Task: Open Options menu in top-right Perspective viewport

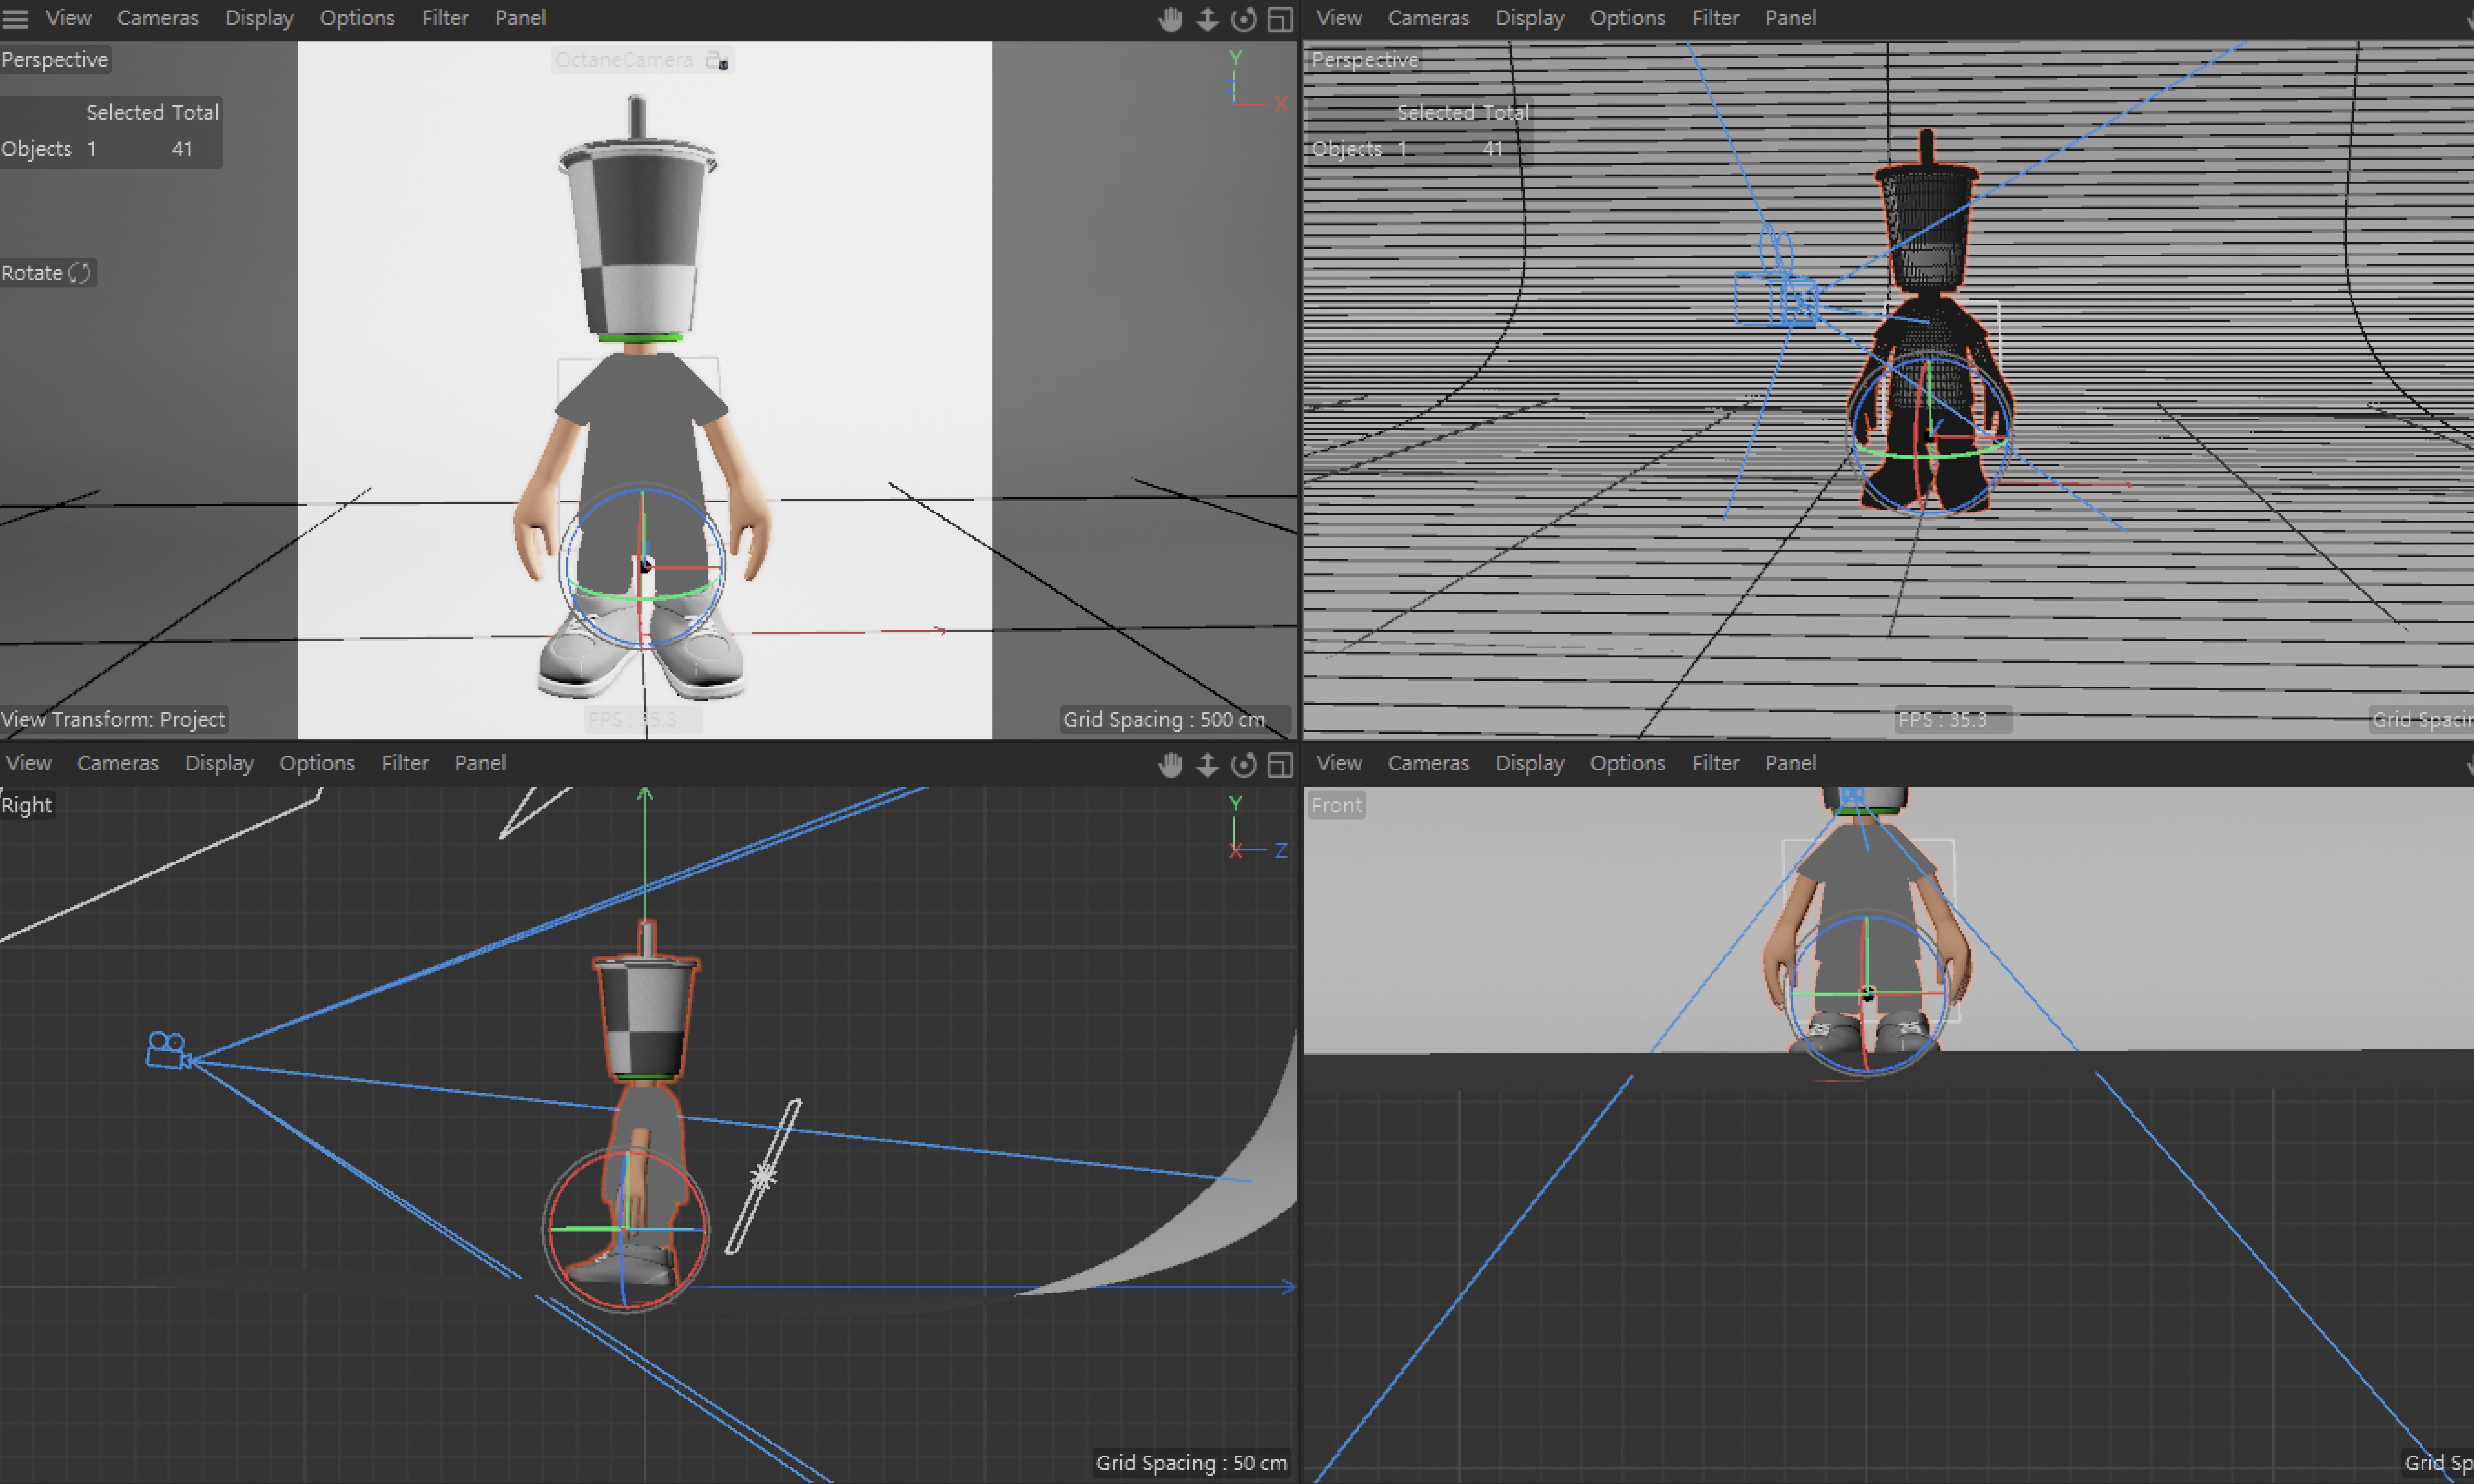Action: (1627, 18)
